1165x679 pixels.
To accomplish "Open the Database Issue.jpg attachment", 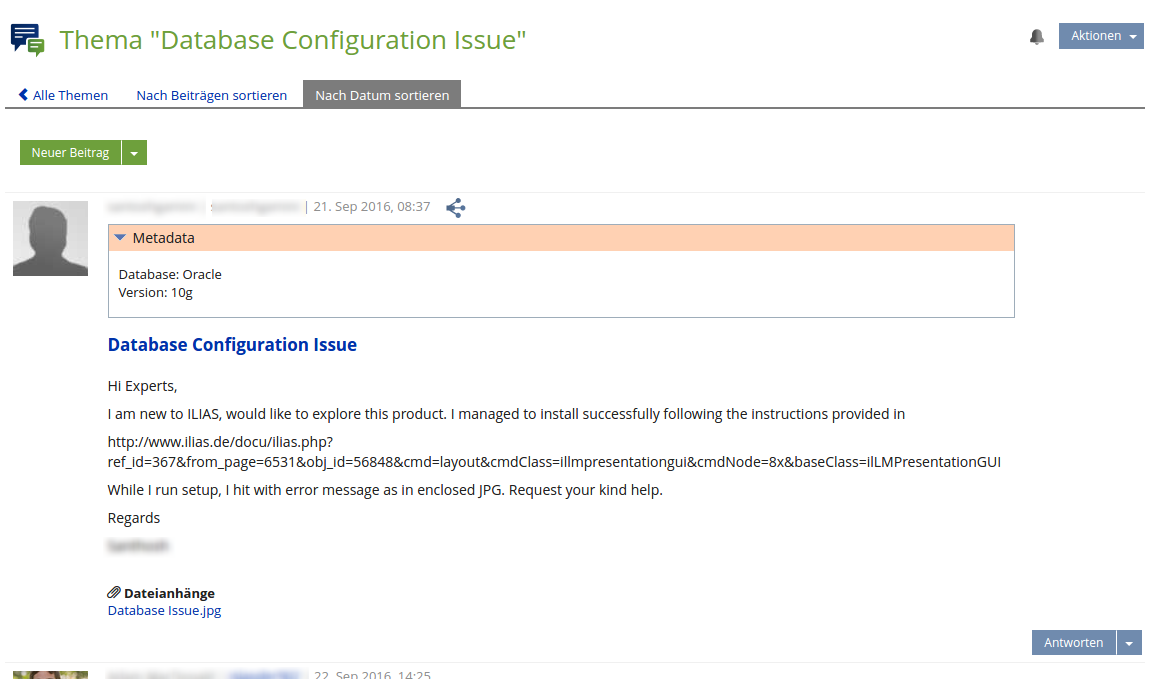I will [x=164, y=611].
